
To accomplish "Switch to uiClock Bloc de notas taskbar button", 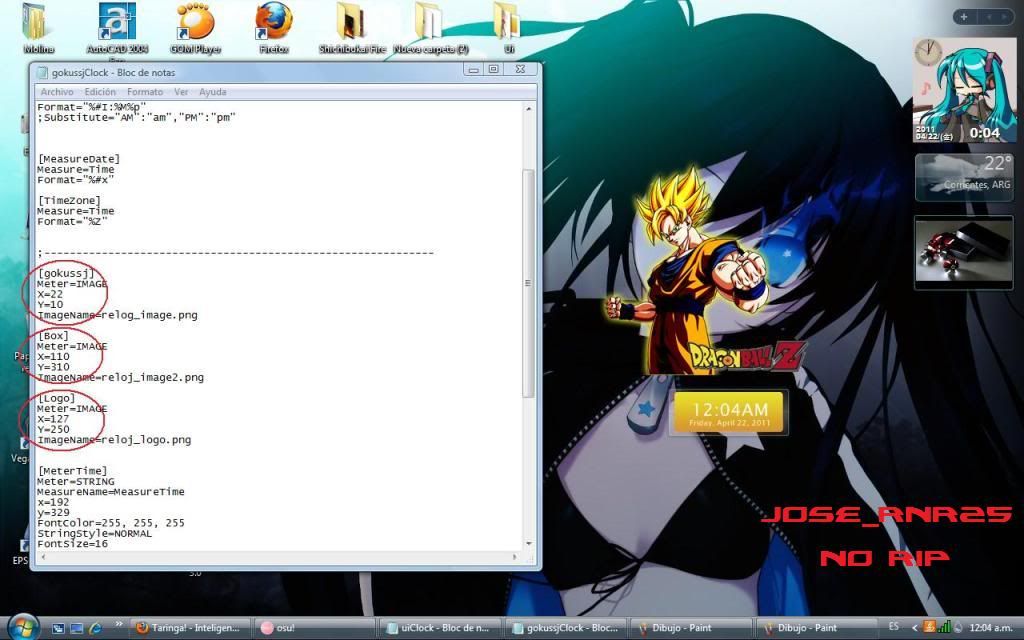I will point(441,628).
